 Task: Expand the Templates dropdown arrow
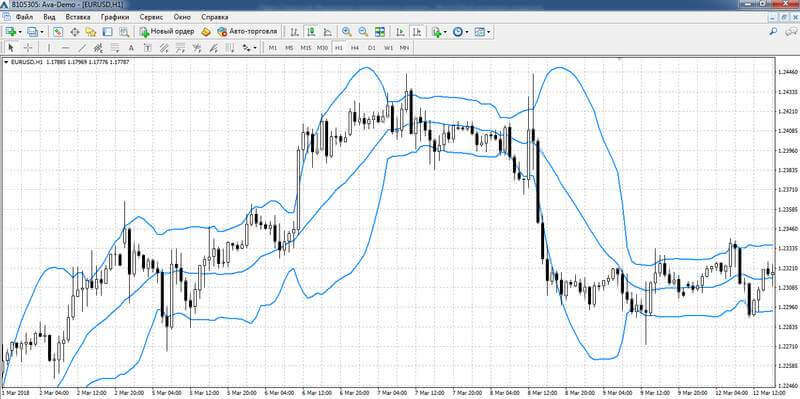tap(488, 32)
